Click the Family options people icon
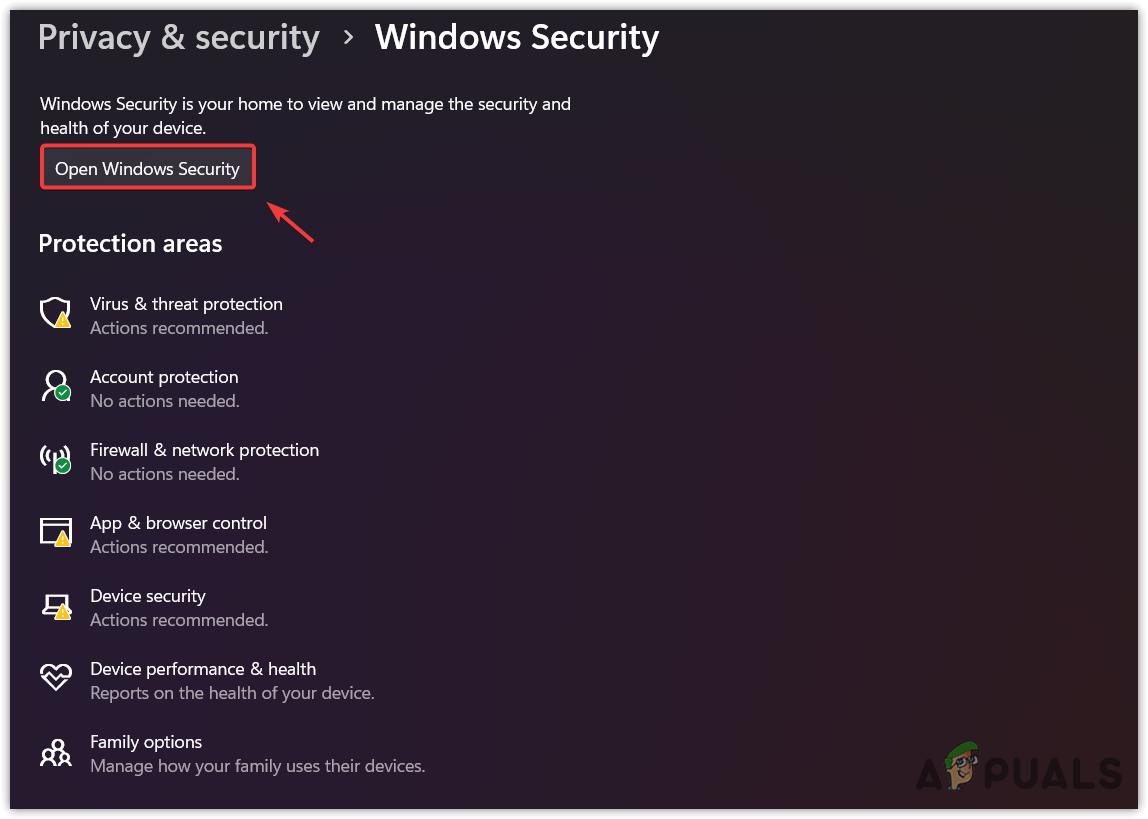The width and height of the screenshot is (1148, 819). pyautogui.click(x=55, y=752)
